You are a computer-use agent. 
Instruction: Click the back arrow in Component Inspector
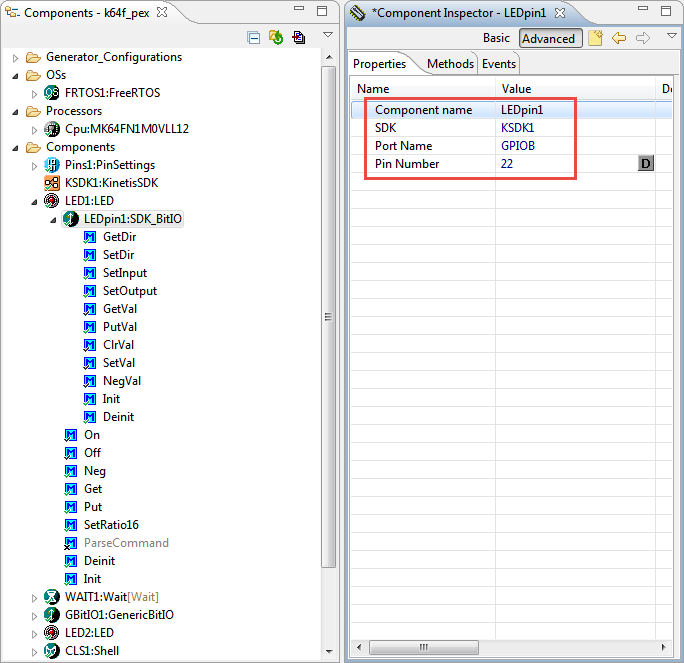coord(619,38)
